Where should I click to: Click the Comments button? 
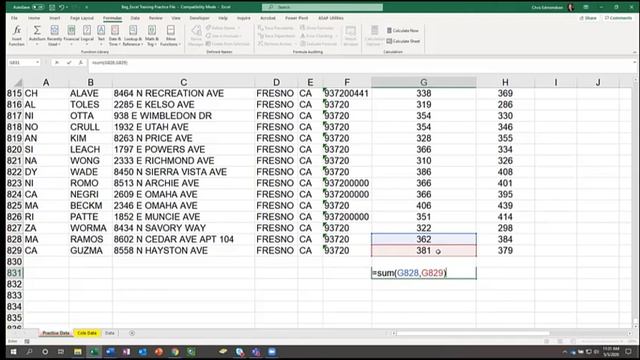618,18
